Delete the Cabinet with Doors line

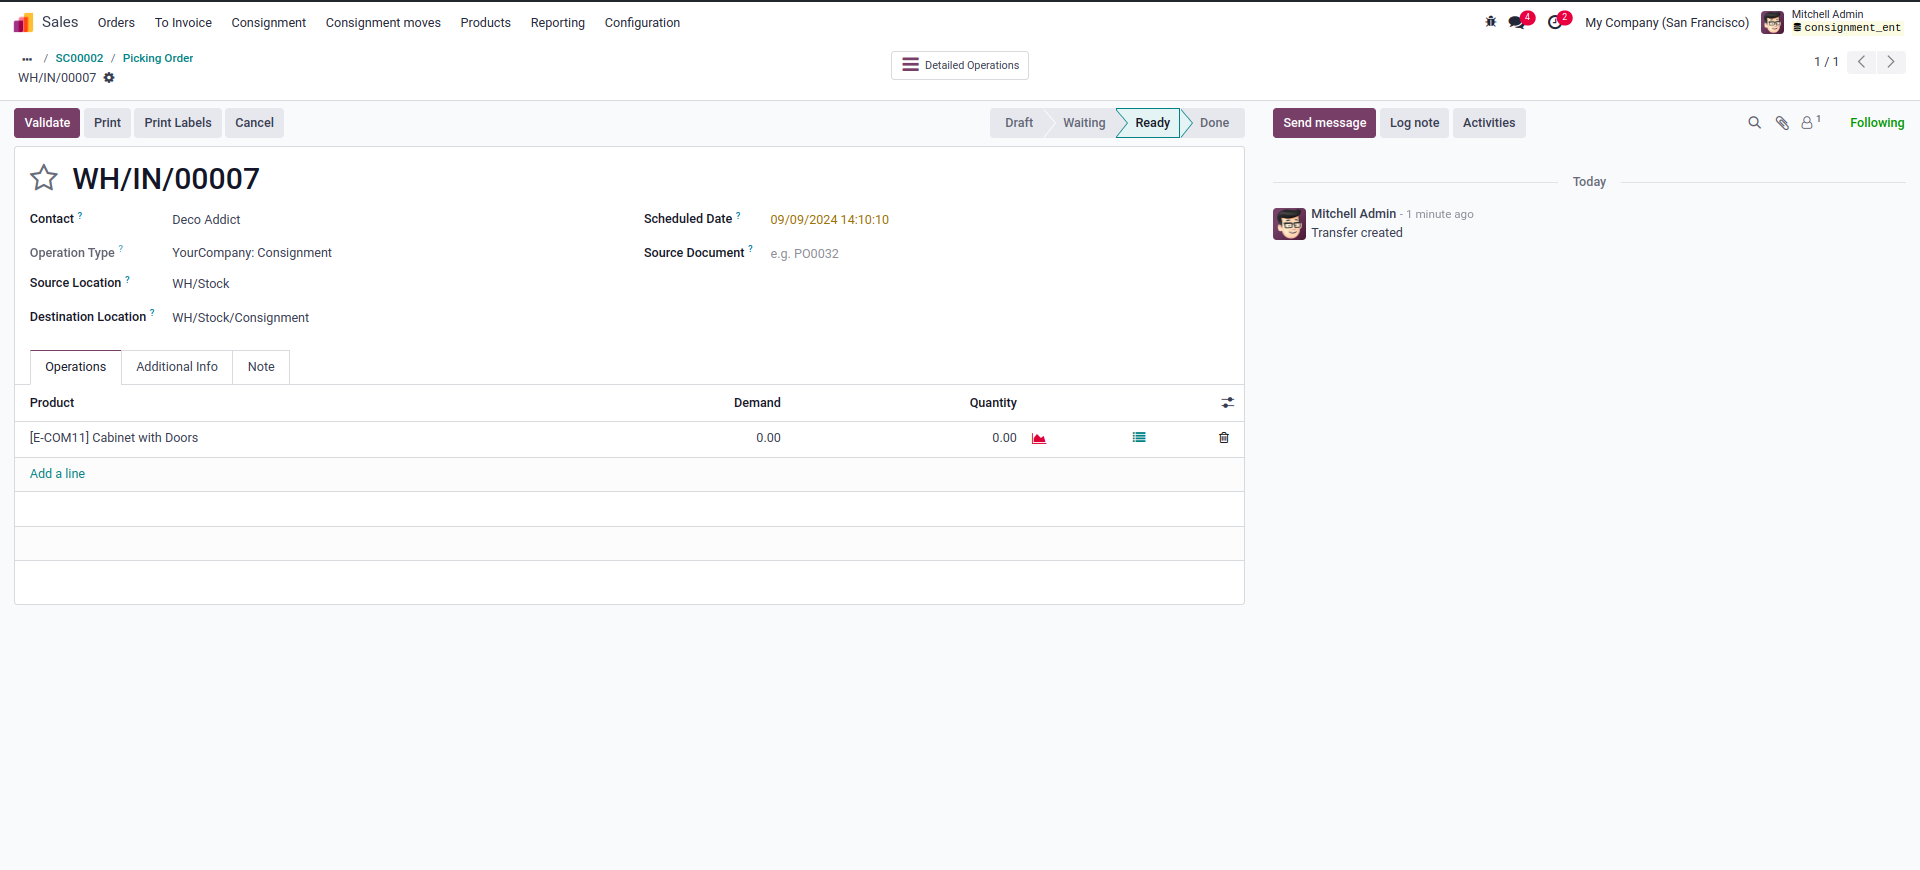(1224, 438)
